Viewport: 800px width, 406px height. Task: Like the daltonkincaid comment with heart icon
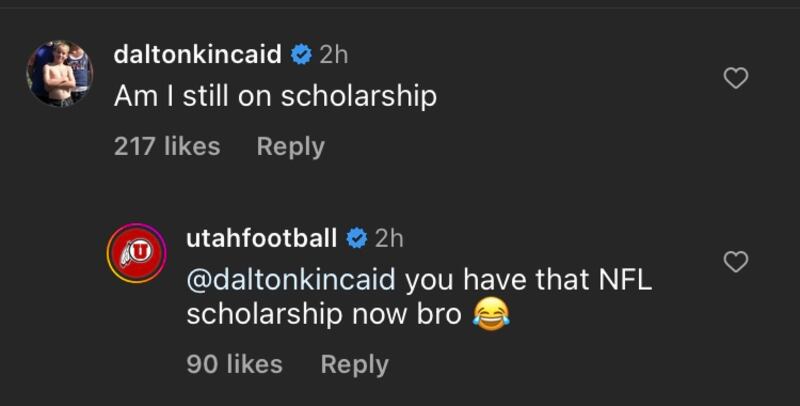pyautogui.click(x=736, y=78)
